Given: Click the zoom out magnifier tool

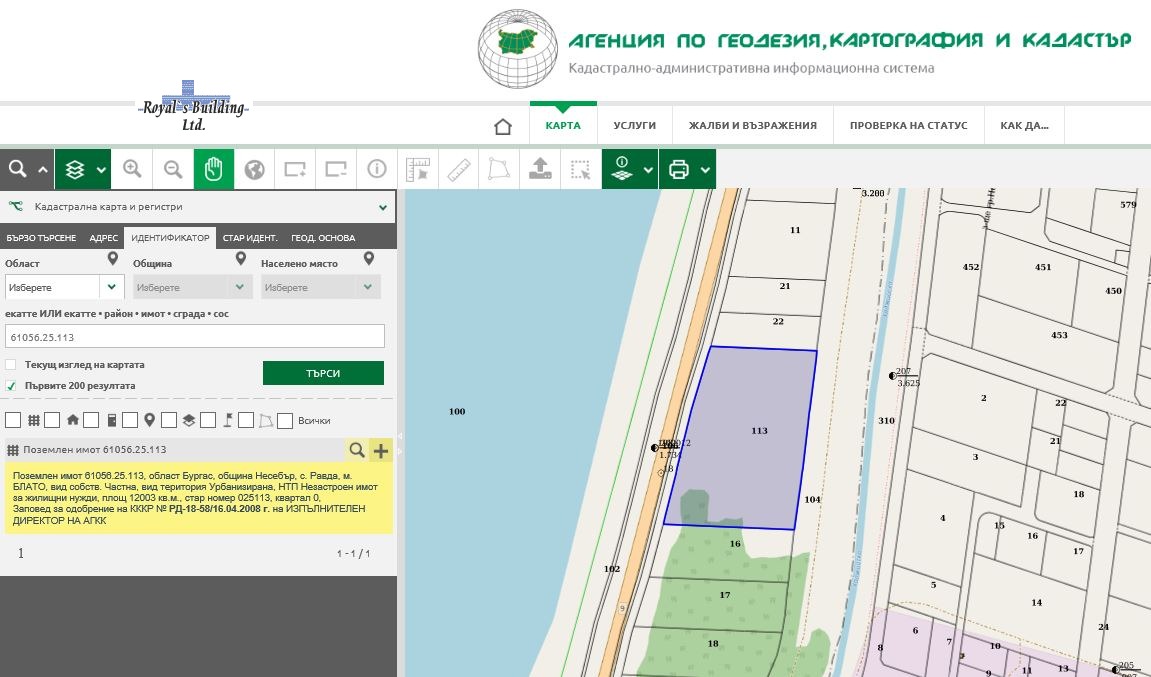Looking at the screenshot, I should click(x=173, y=170).
